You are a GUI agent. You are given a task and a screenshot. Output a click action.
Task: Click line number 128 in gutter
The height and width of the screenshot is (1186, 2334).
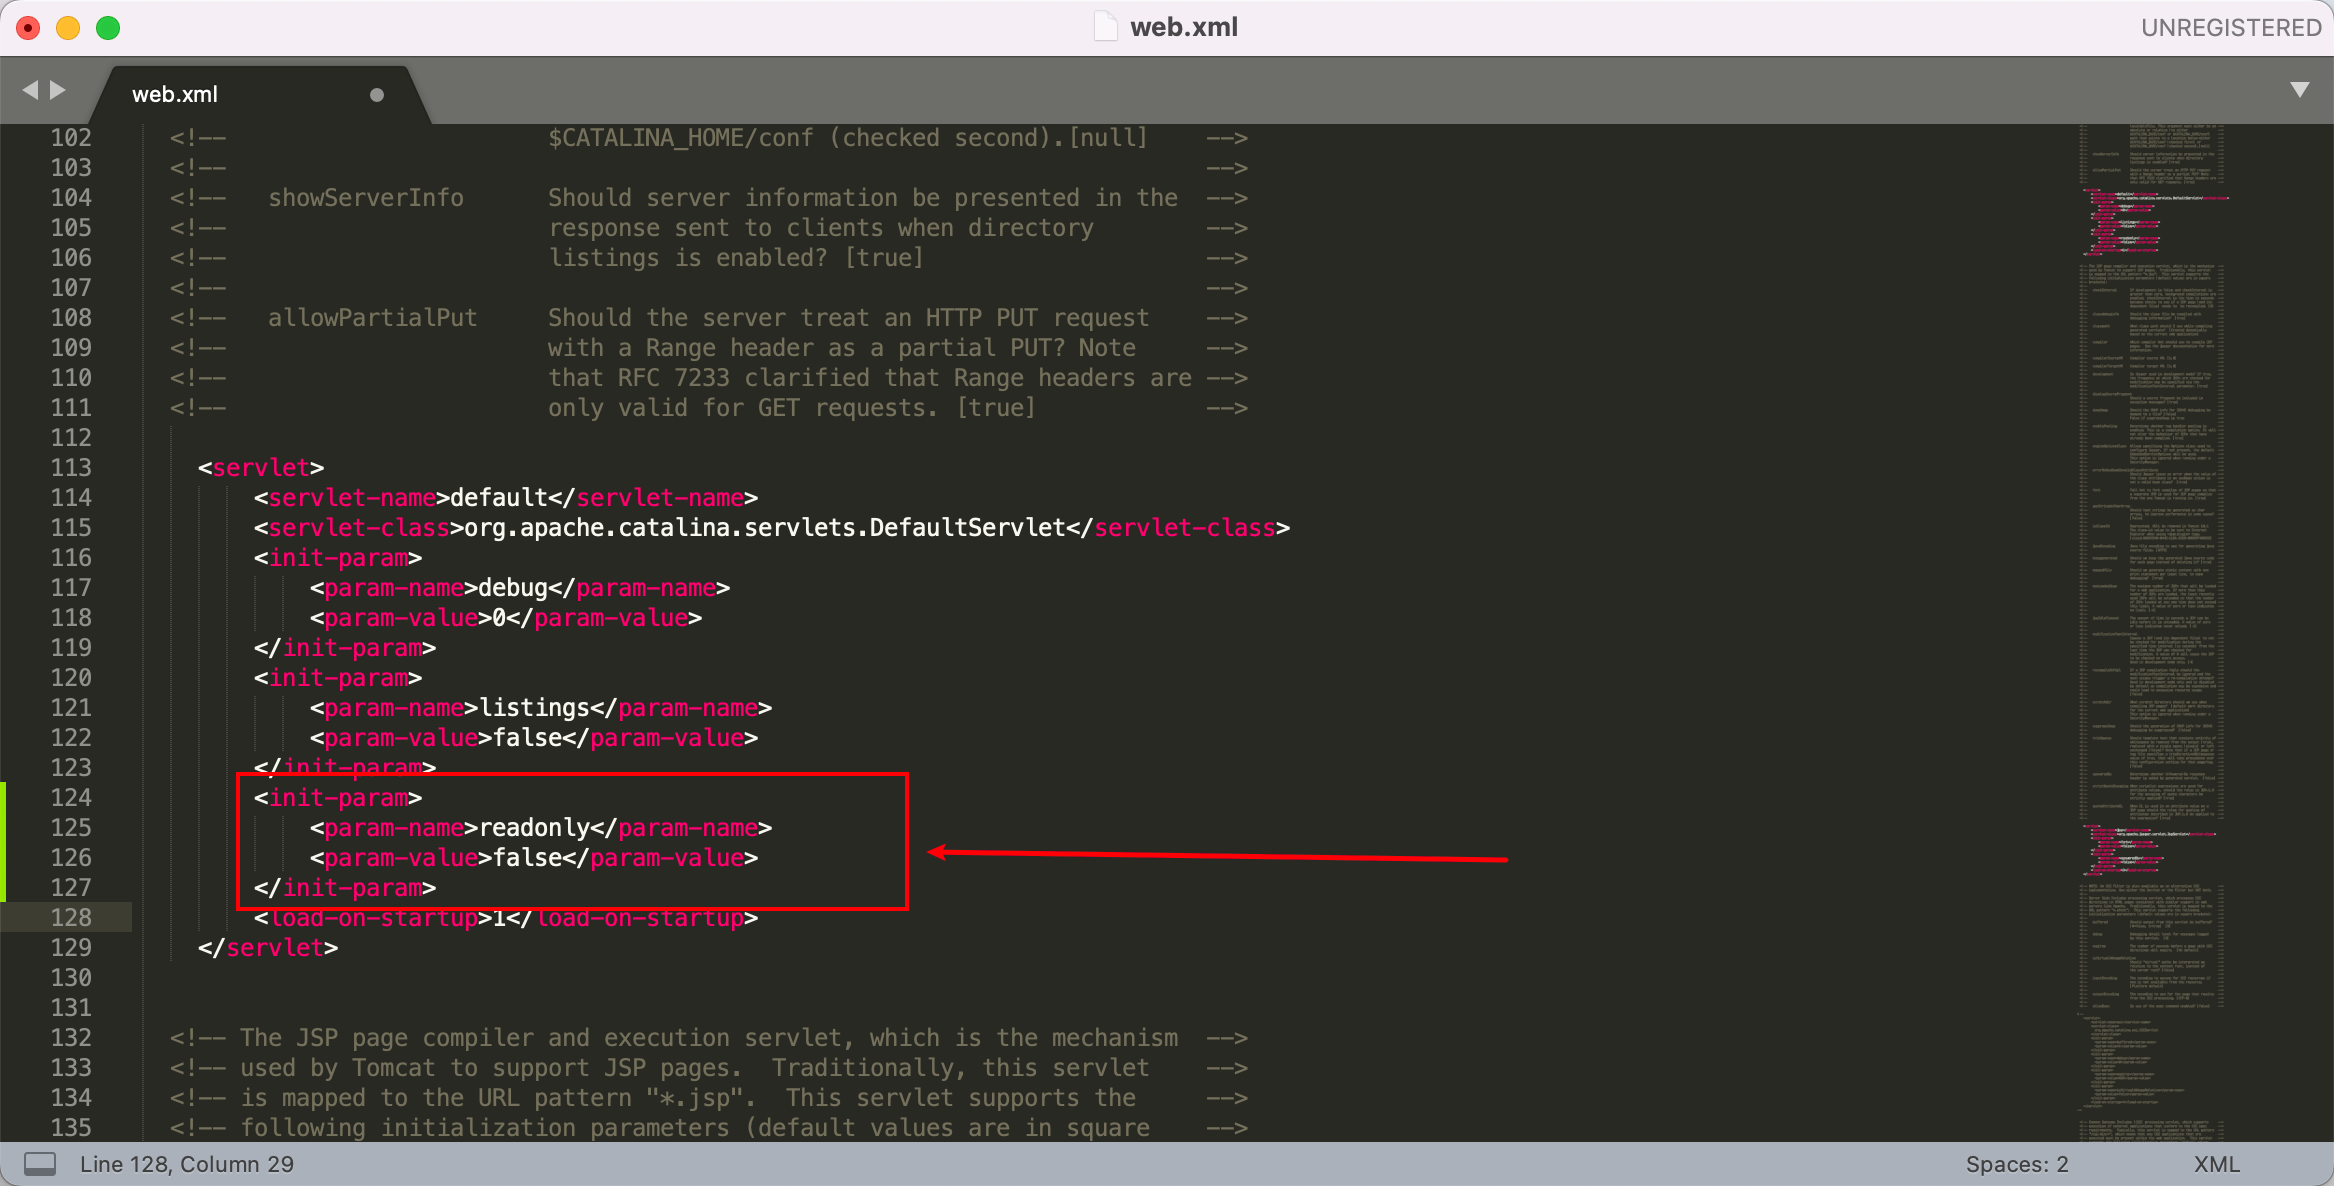71,917
